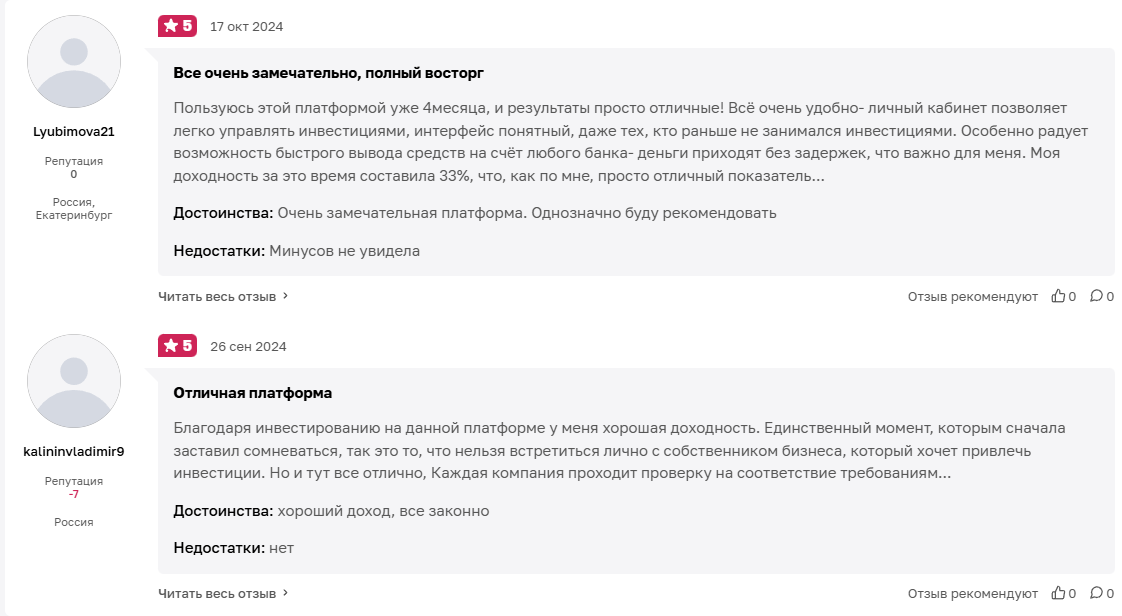
Task: Expand first review via "Читать весь отзыв"
Action: (x=217, y=296)
